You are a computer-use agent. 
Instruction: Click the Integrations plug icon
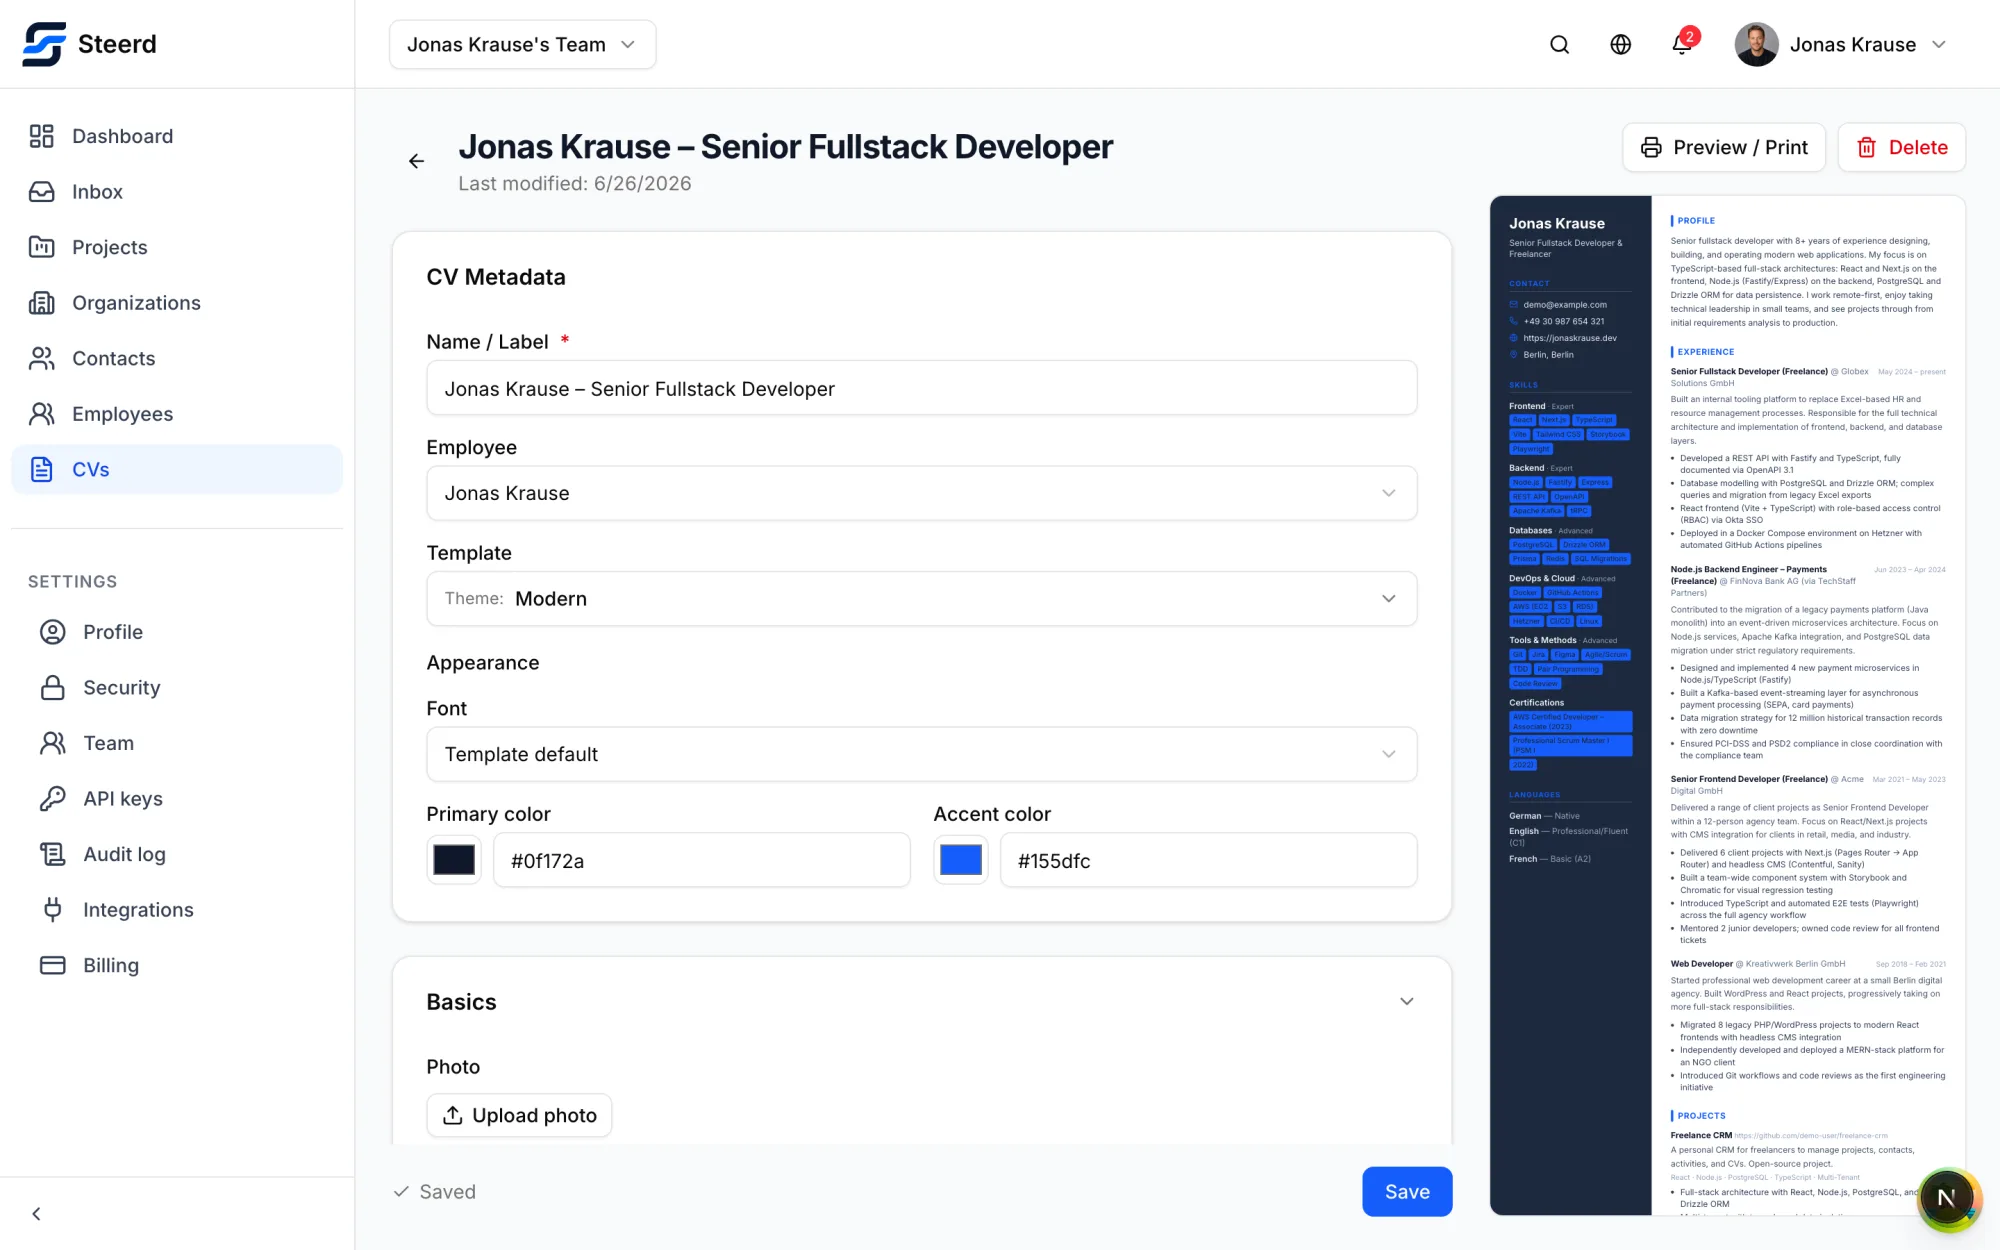click(52, 910)
